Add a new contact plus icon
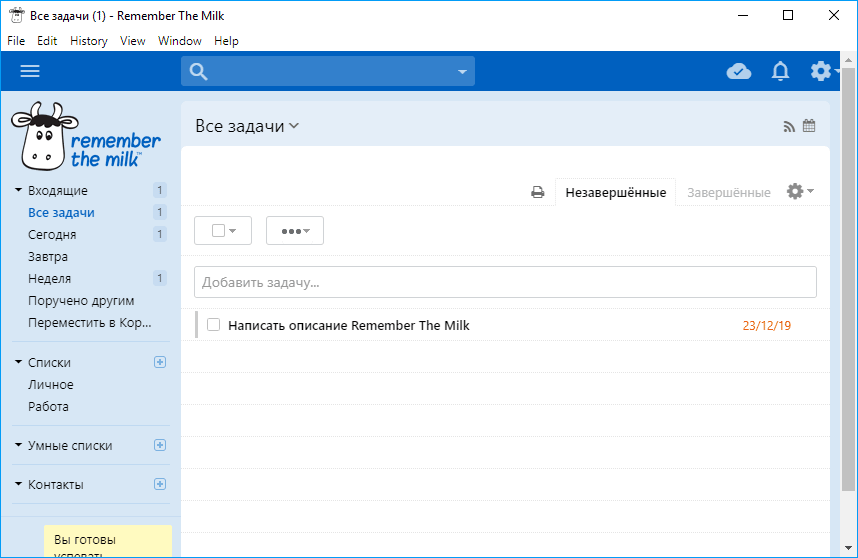Screen dimensions: 858x558 (x=160, y=484)
